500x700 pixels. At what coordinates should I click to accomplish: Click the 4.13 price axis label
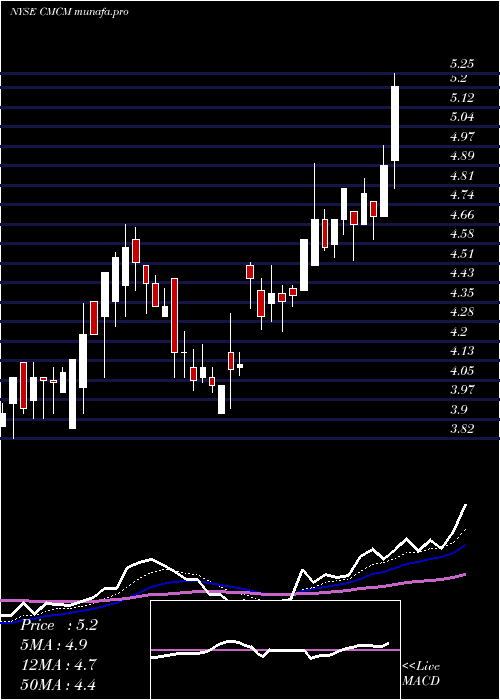(462, 351)
